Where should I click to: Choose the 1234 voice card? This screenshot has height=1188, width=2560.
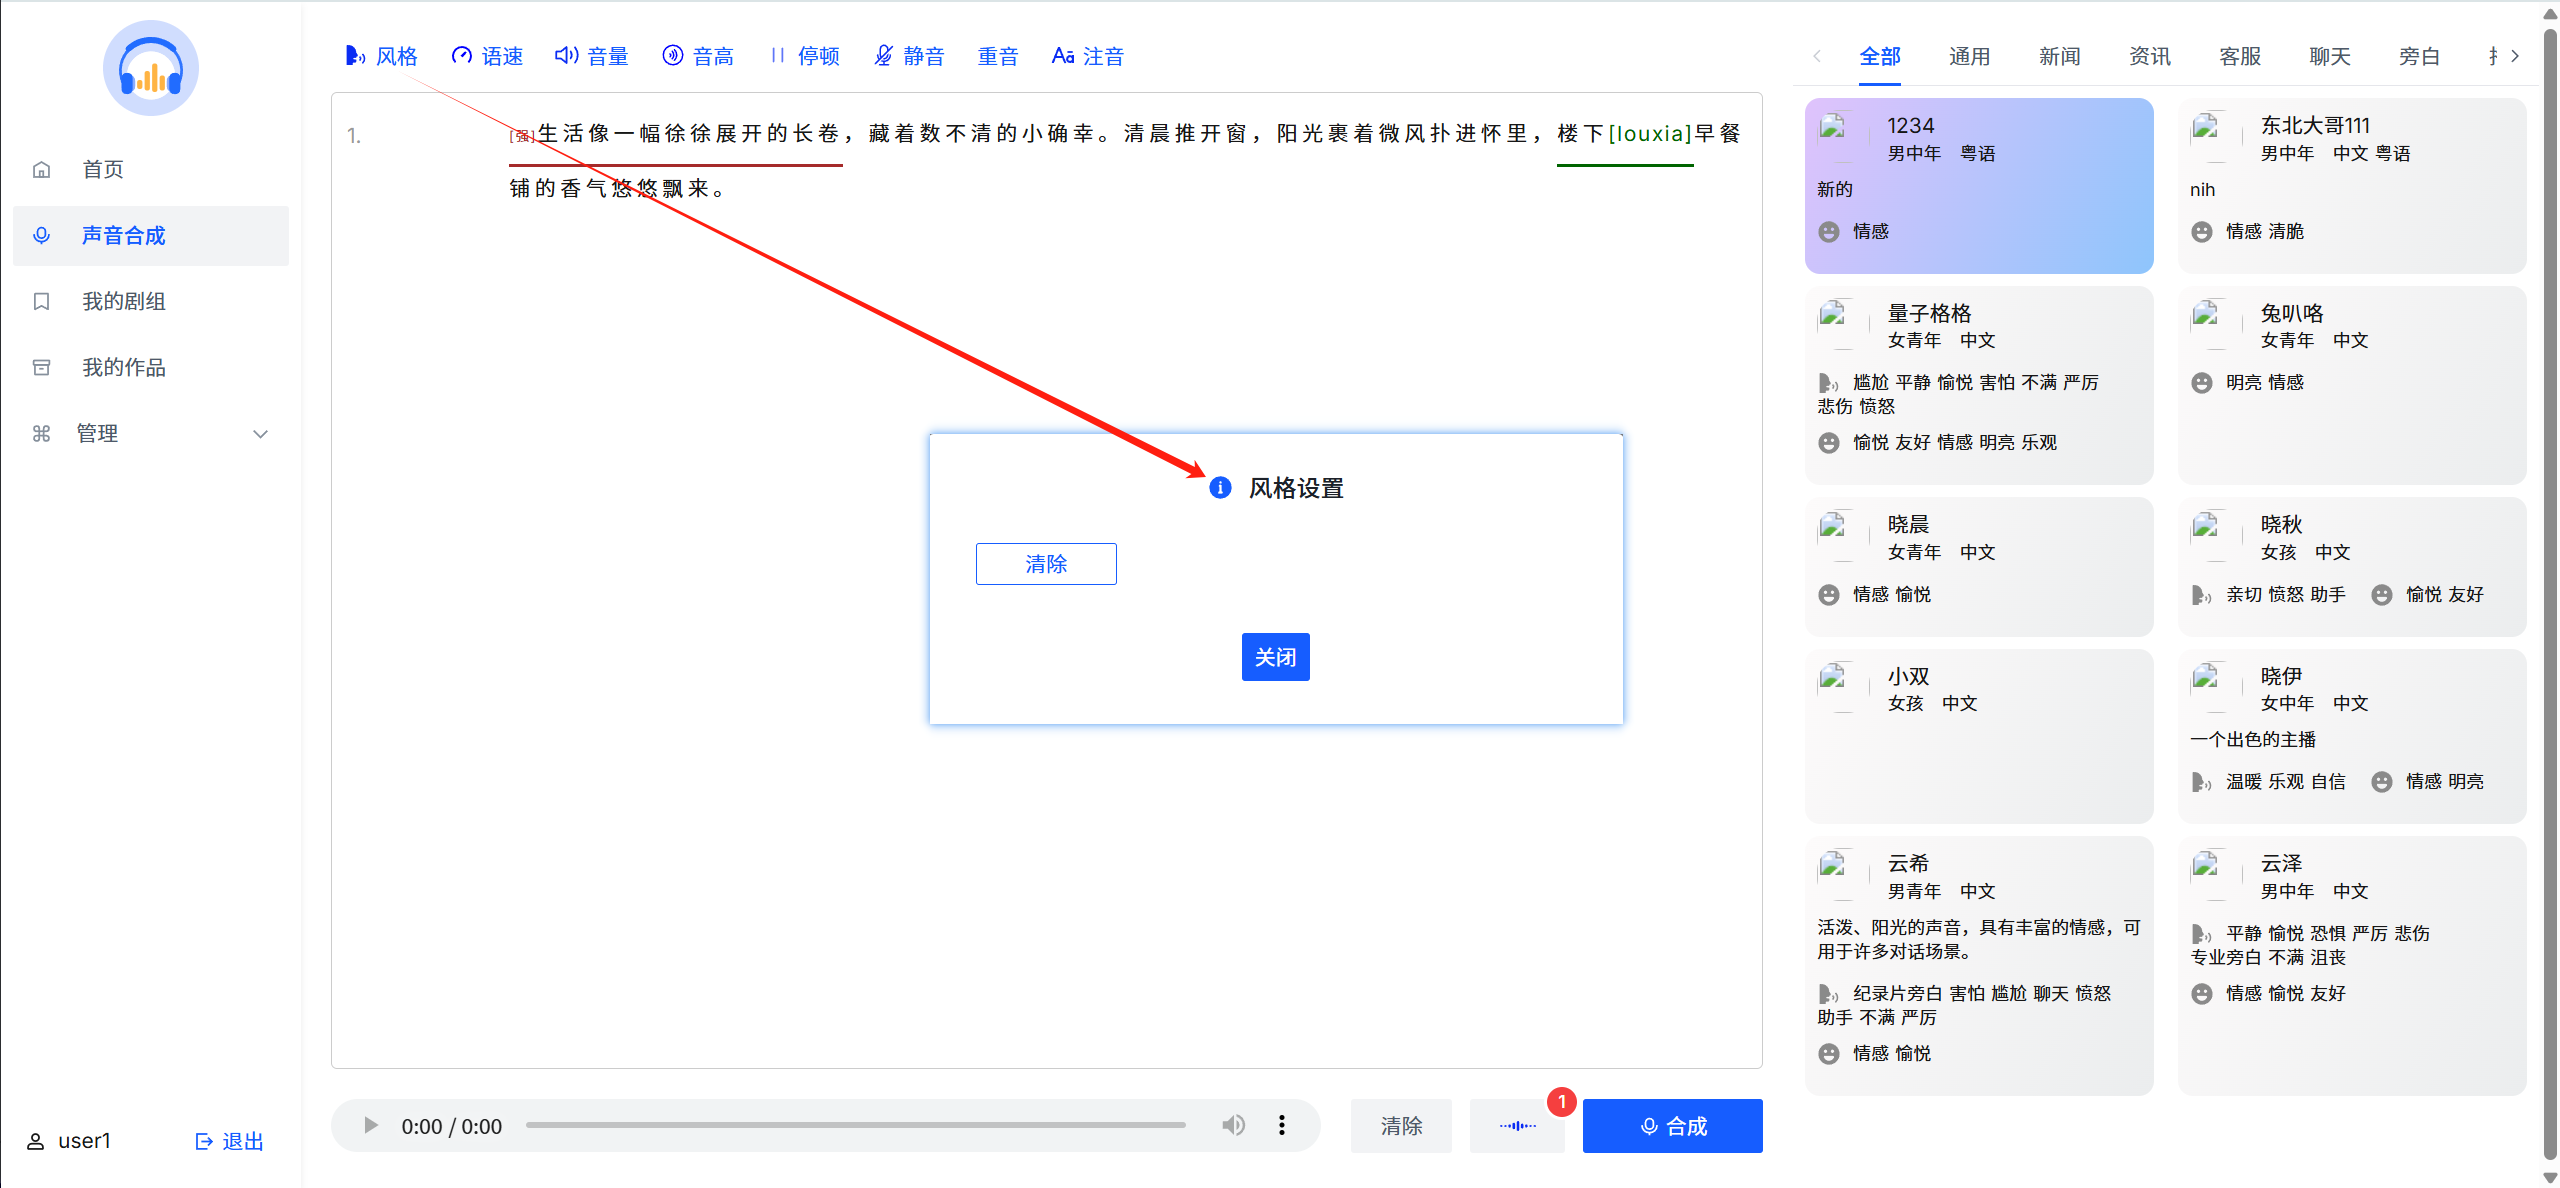tap(1979, 185)
